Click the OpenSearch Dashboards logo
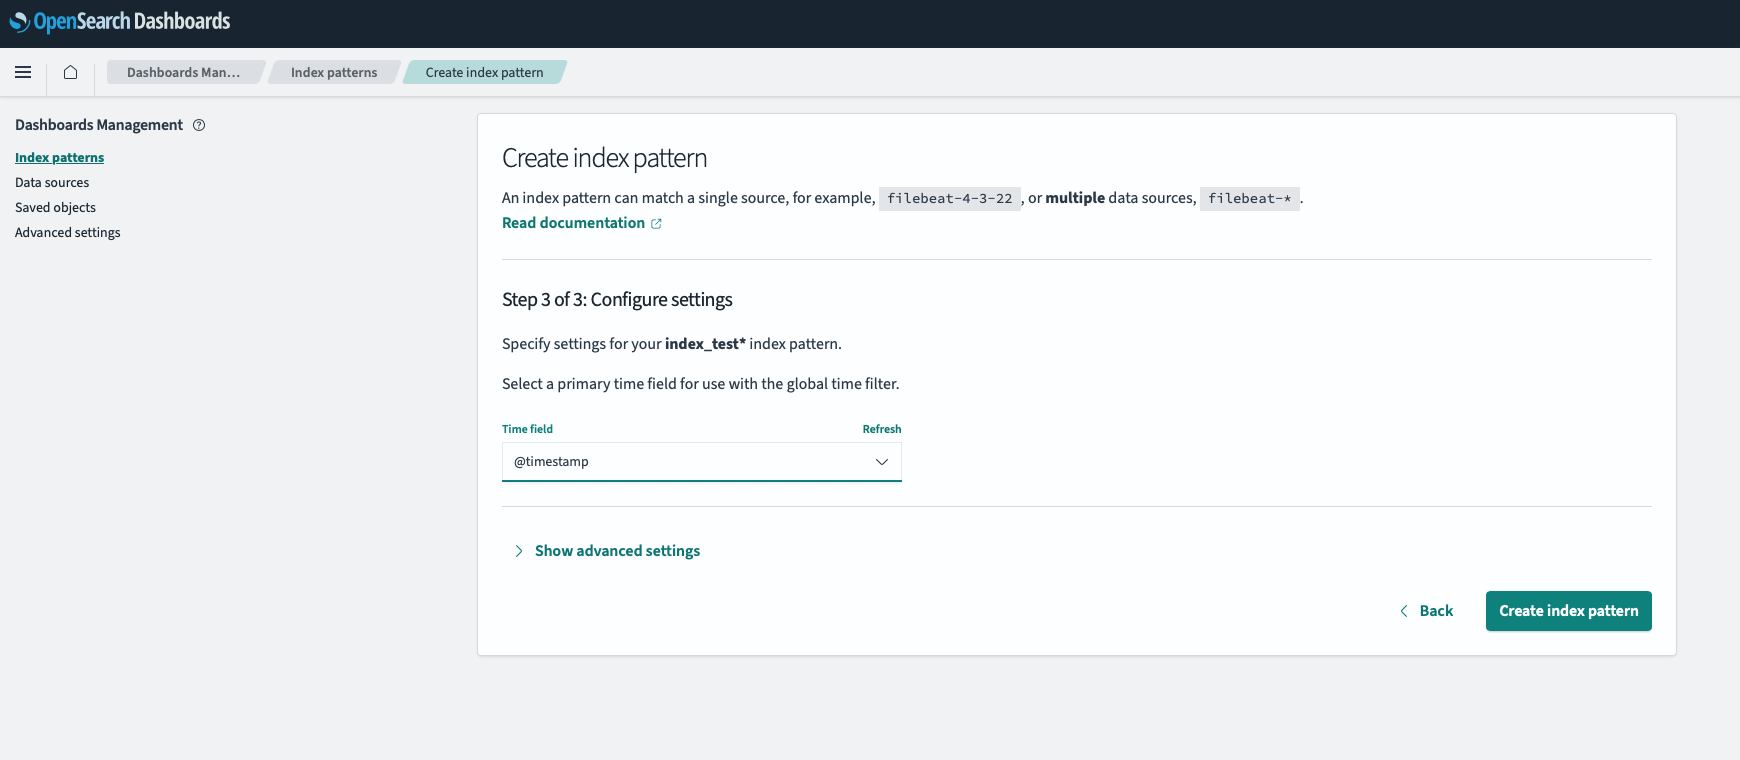Image resolution: width=1740 pixels, height=760 pixels. (120, 21)
